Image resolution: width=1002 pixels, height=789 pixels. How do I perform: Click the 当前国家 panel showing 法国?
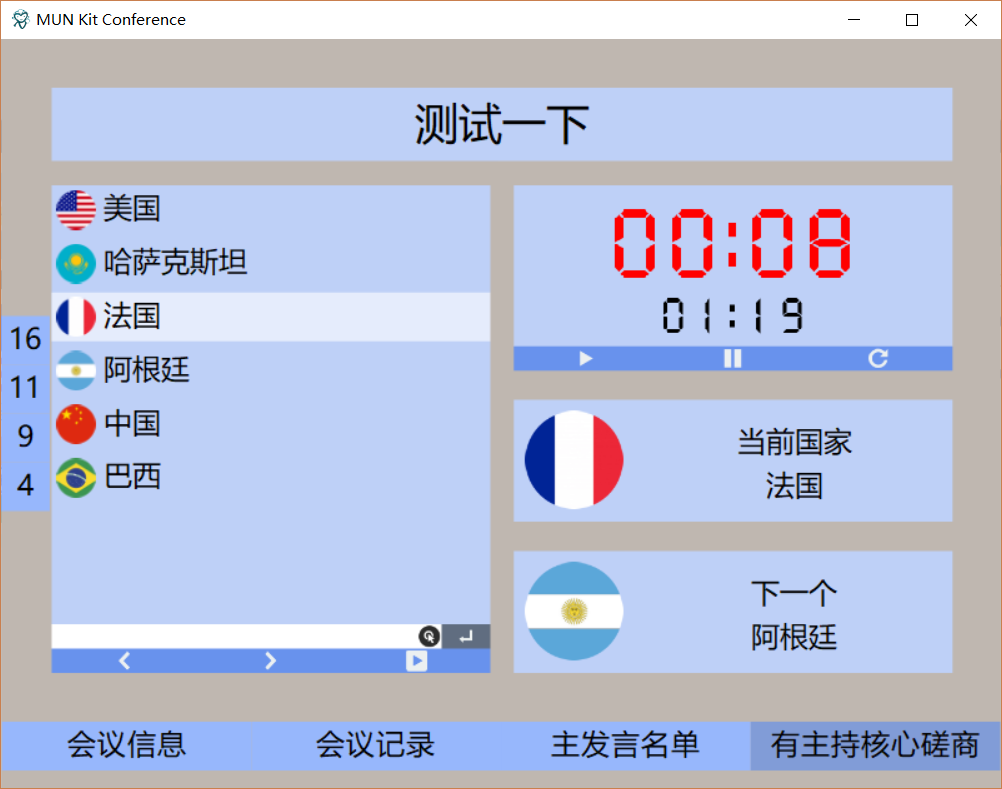click(x=732, y=460)
